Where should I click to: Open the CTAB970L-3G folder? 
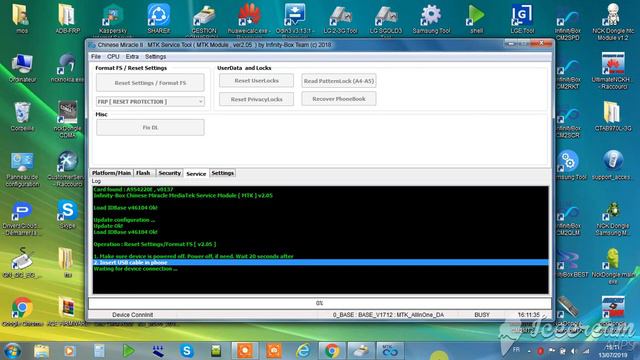613,116
